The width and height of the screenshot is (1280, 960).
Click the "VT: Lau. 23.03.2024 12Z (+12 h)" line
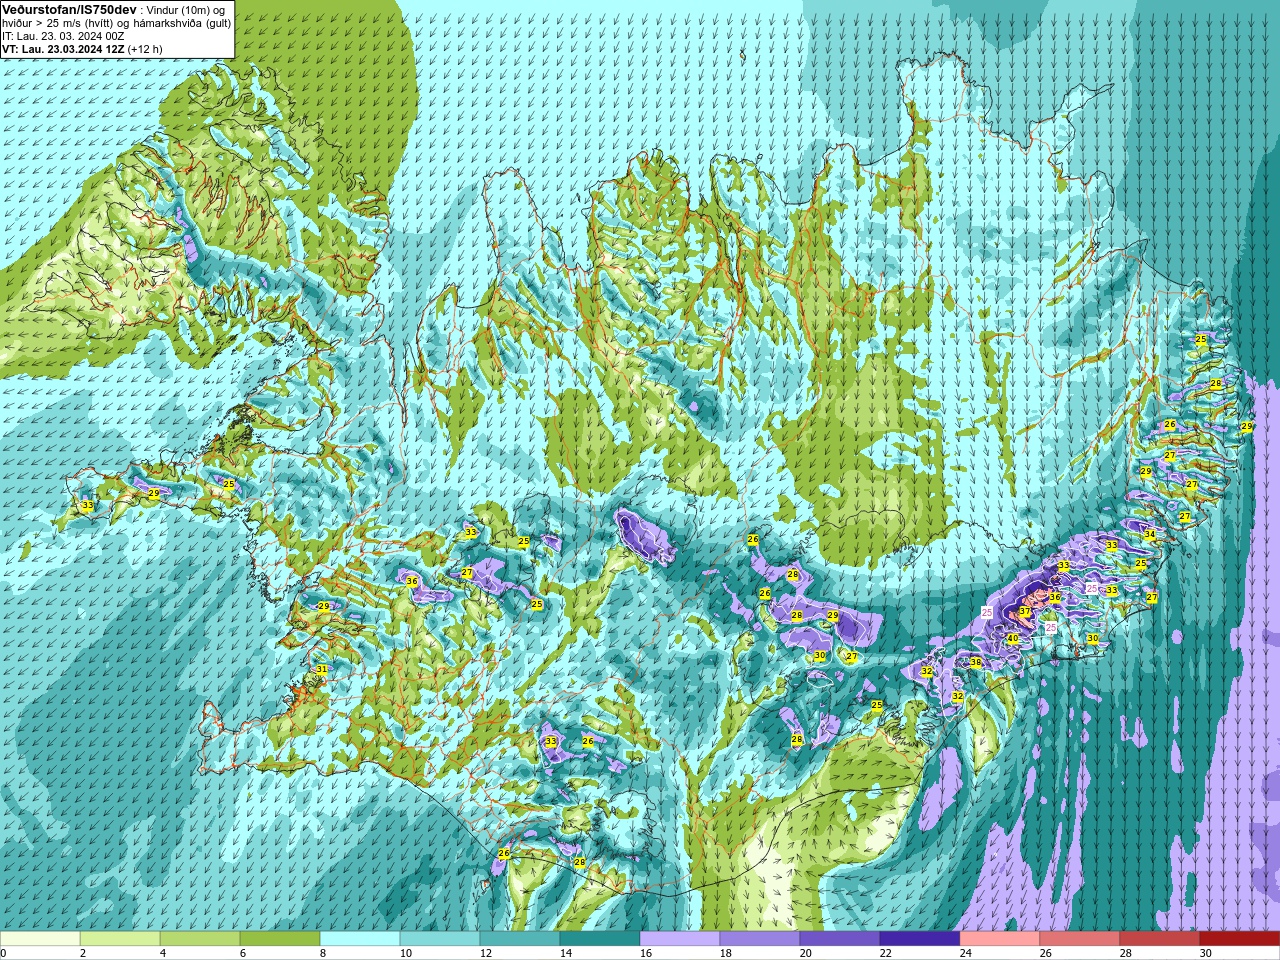(82, 48)
